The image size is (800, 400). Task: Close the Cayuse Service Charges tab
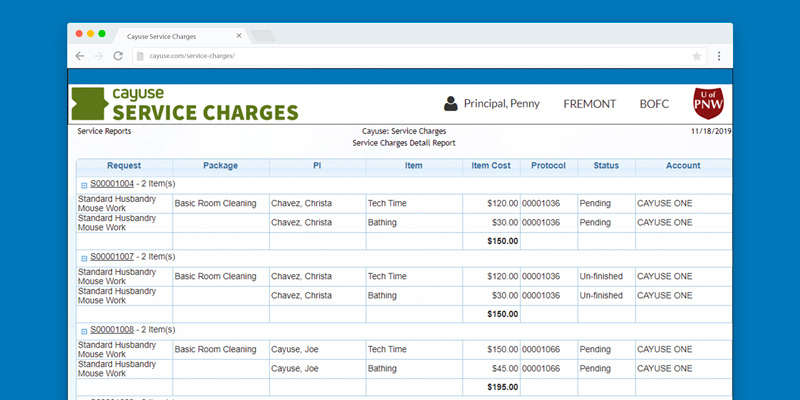coord(239,36)
